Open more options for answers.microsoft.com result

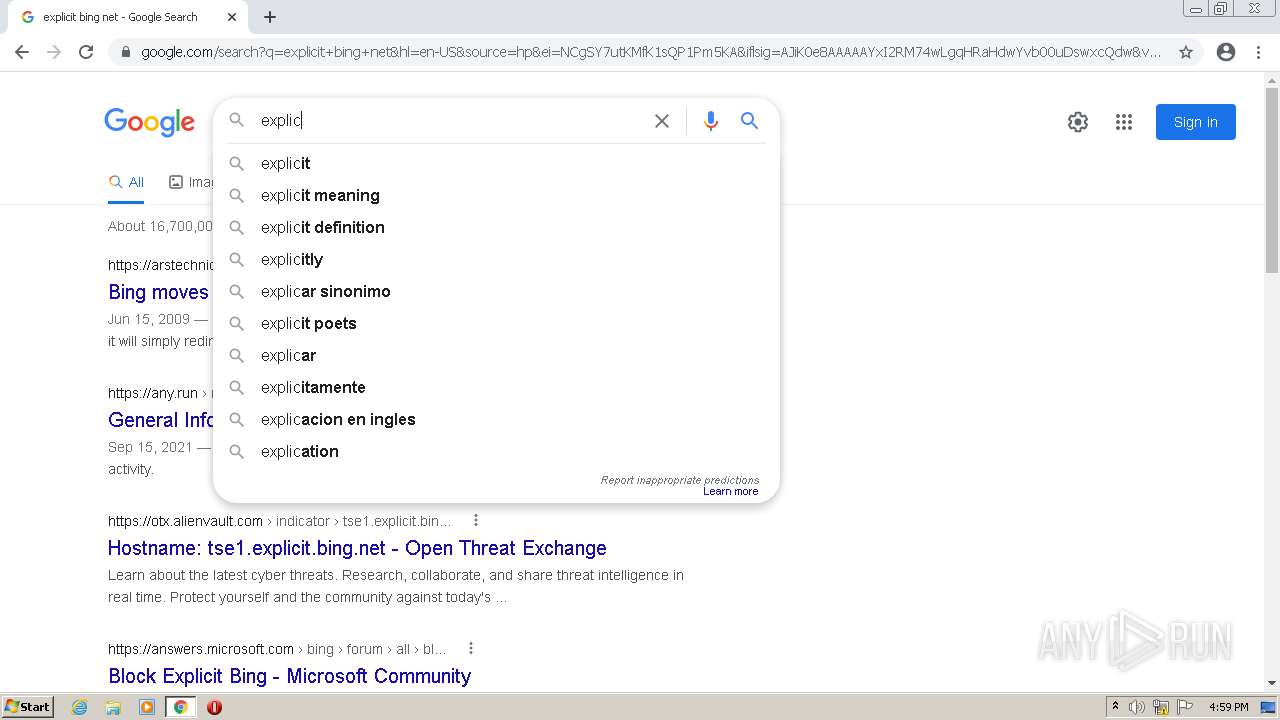(471, 648)
